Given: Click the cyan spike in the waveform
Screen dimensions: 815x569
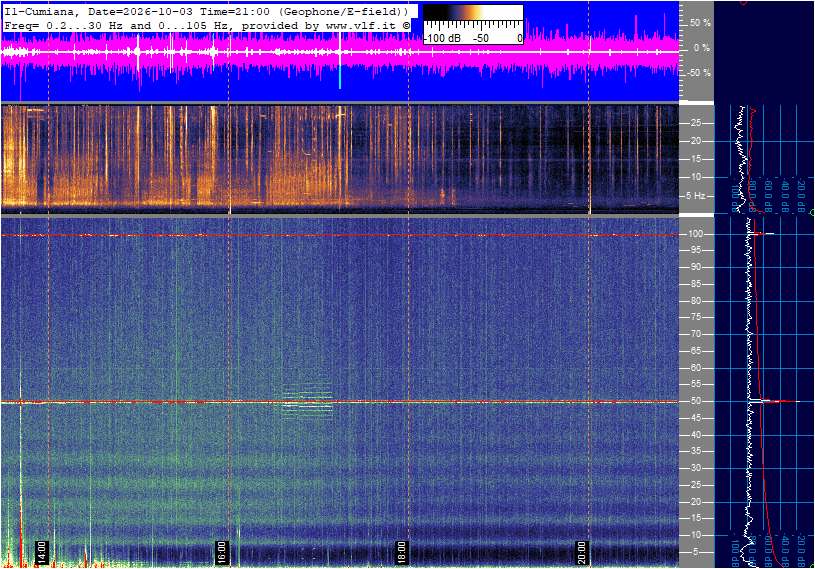Looking at the screenshot, I should (x=340, y=78).
